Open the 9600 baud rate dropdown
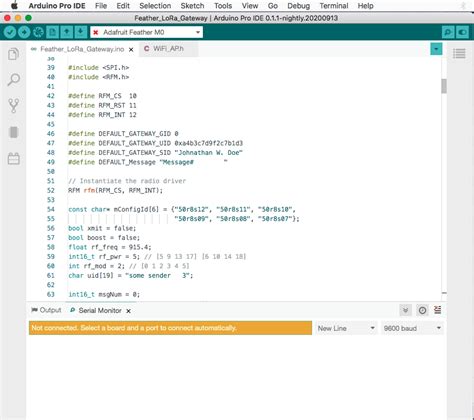 412,328
